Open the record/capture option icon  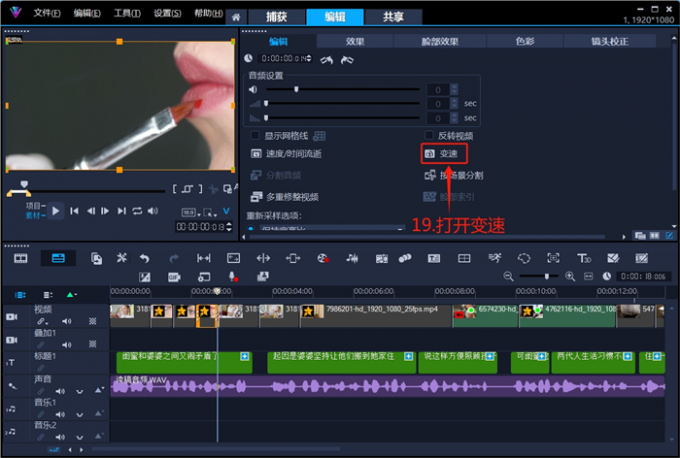coord(323,258)
